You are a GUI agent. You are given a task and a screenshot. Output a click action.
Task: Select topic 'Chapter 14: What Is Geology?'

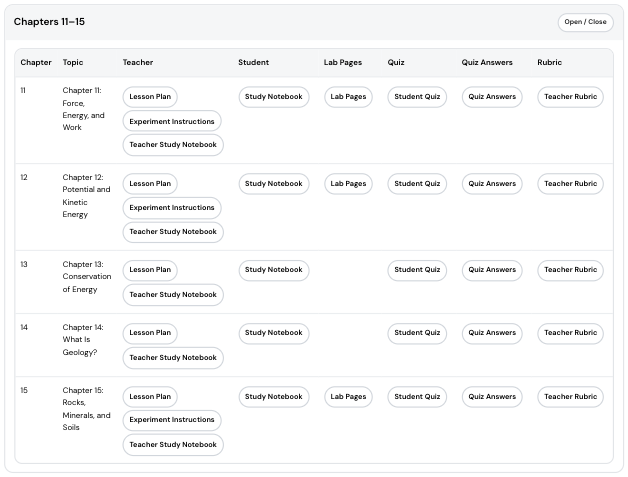point(83,340)
